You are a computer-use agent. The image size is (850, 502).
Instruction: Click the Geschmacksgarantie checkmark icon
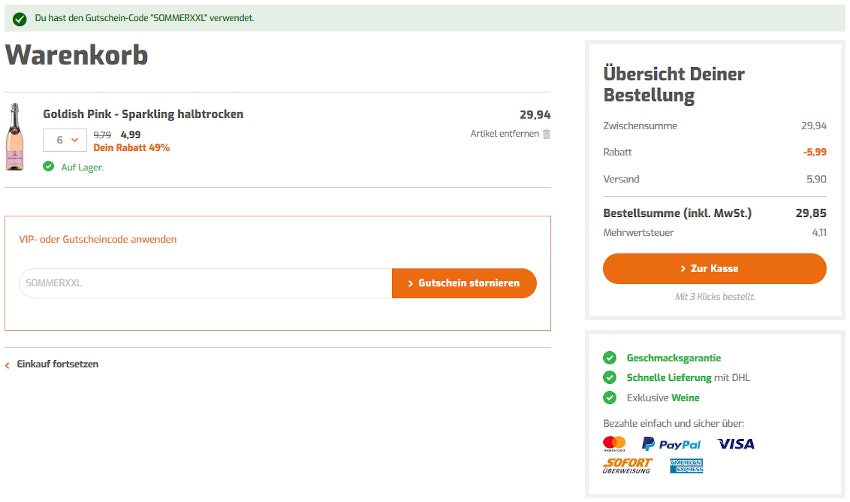[x=610, y=358]
